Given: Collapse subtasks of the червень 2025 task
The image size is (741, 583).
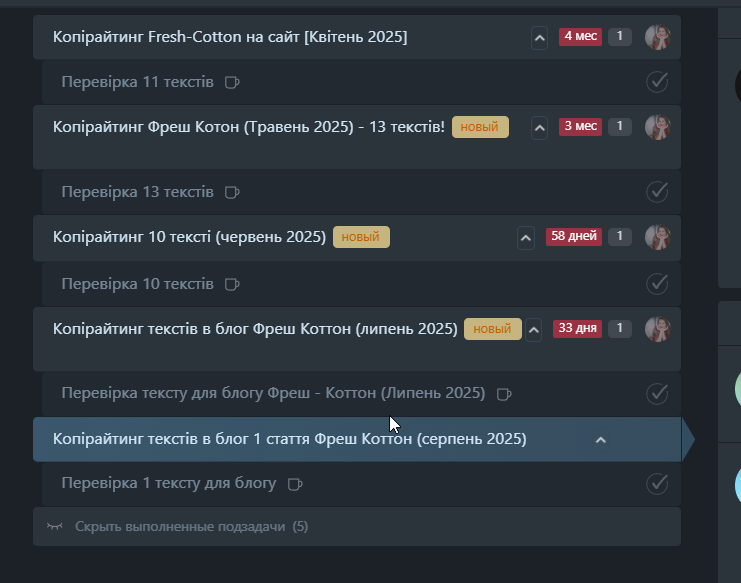Looking at the screenshot, I should tap(526, 238).
